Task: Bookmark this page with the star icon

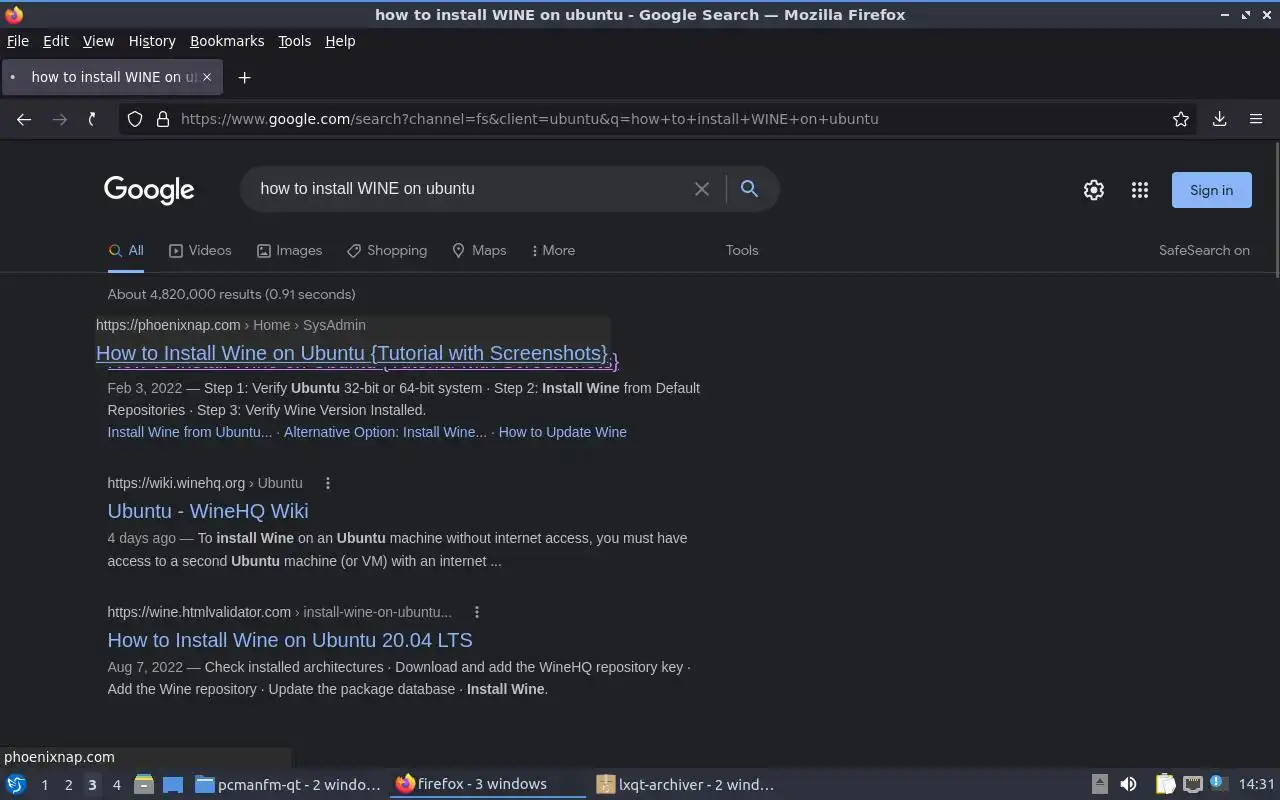Action: (1181, 119)
